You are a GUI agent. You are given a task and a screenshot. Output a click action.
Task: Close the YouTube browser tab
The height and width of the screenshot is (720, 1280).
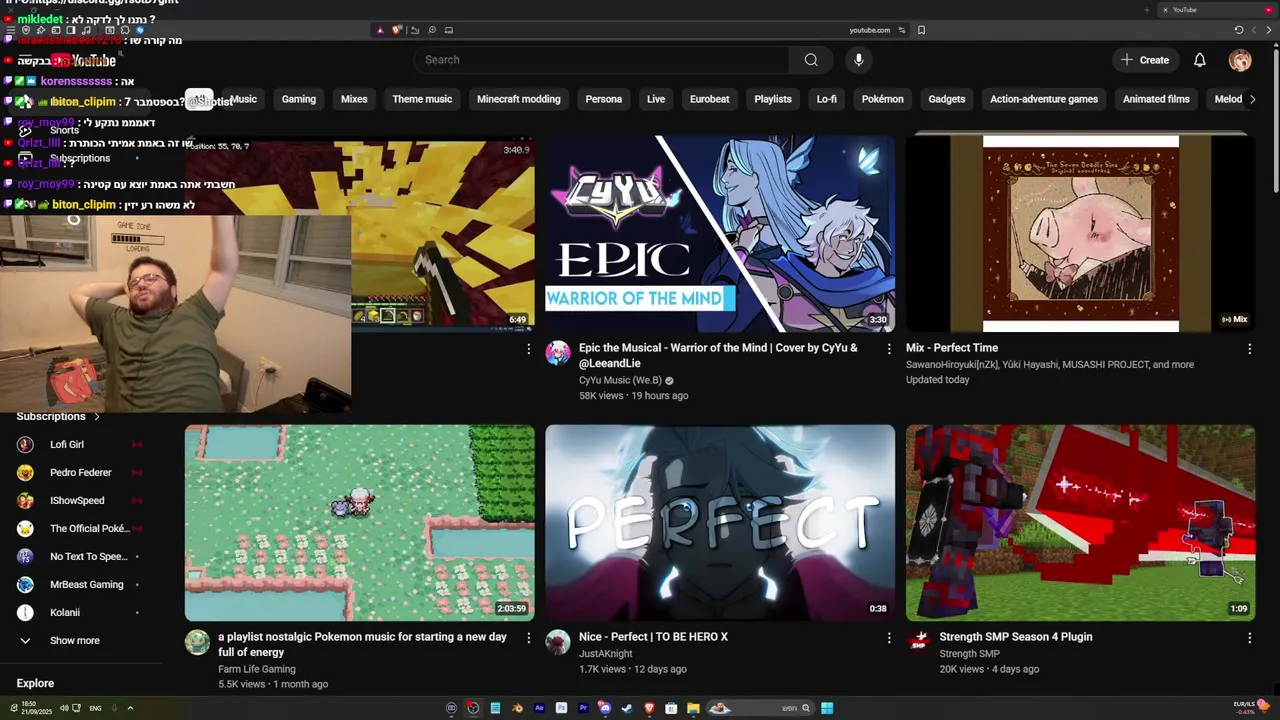(x=1164, y=10)
